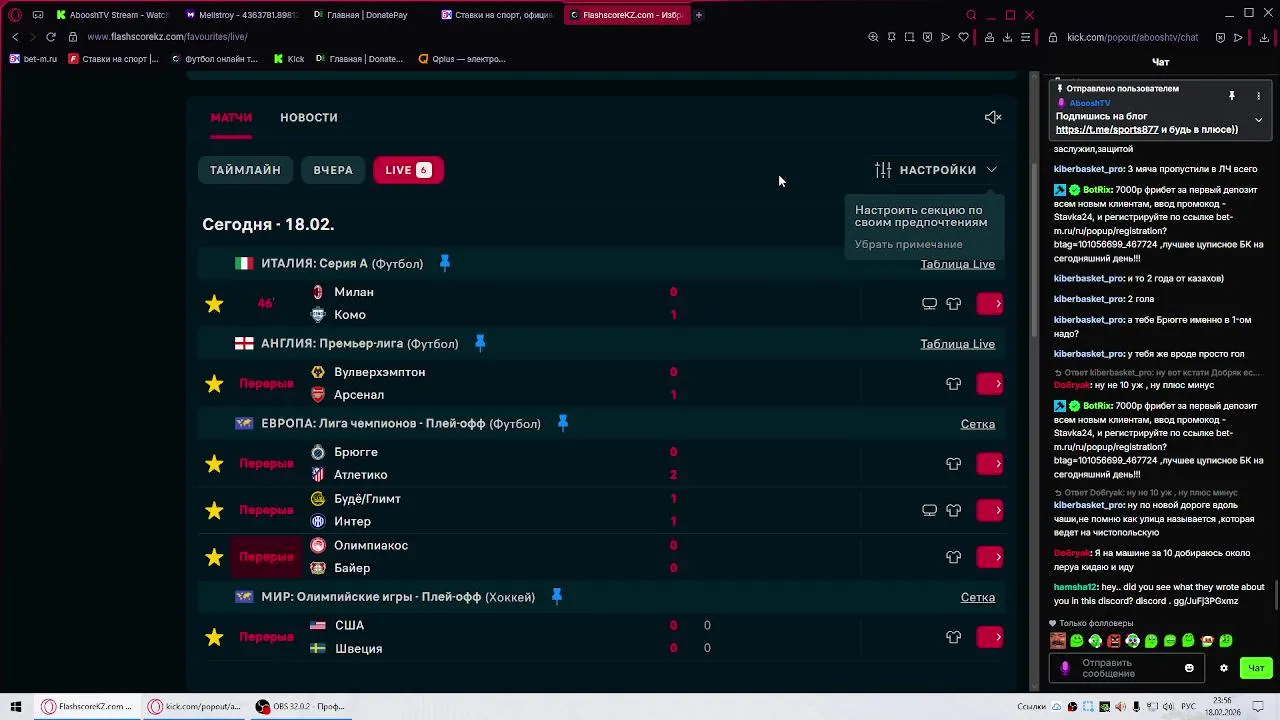Toggle favorite star for Вулверхэмптон vs Арсенал

[x=214, y=383]
